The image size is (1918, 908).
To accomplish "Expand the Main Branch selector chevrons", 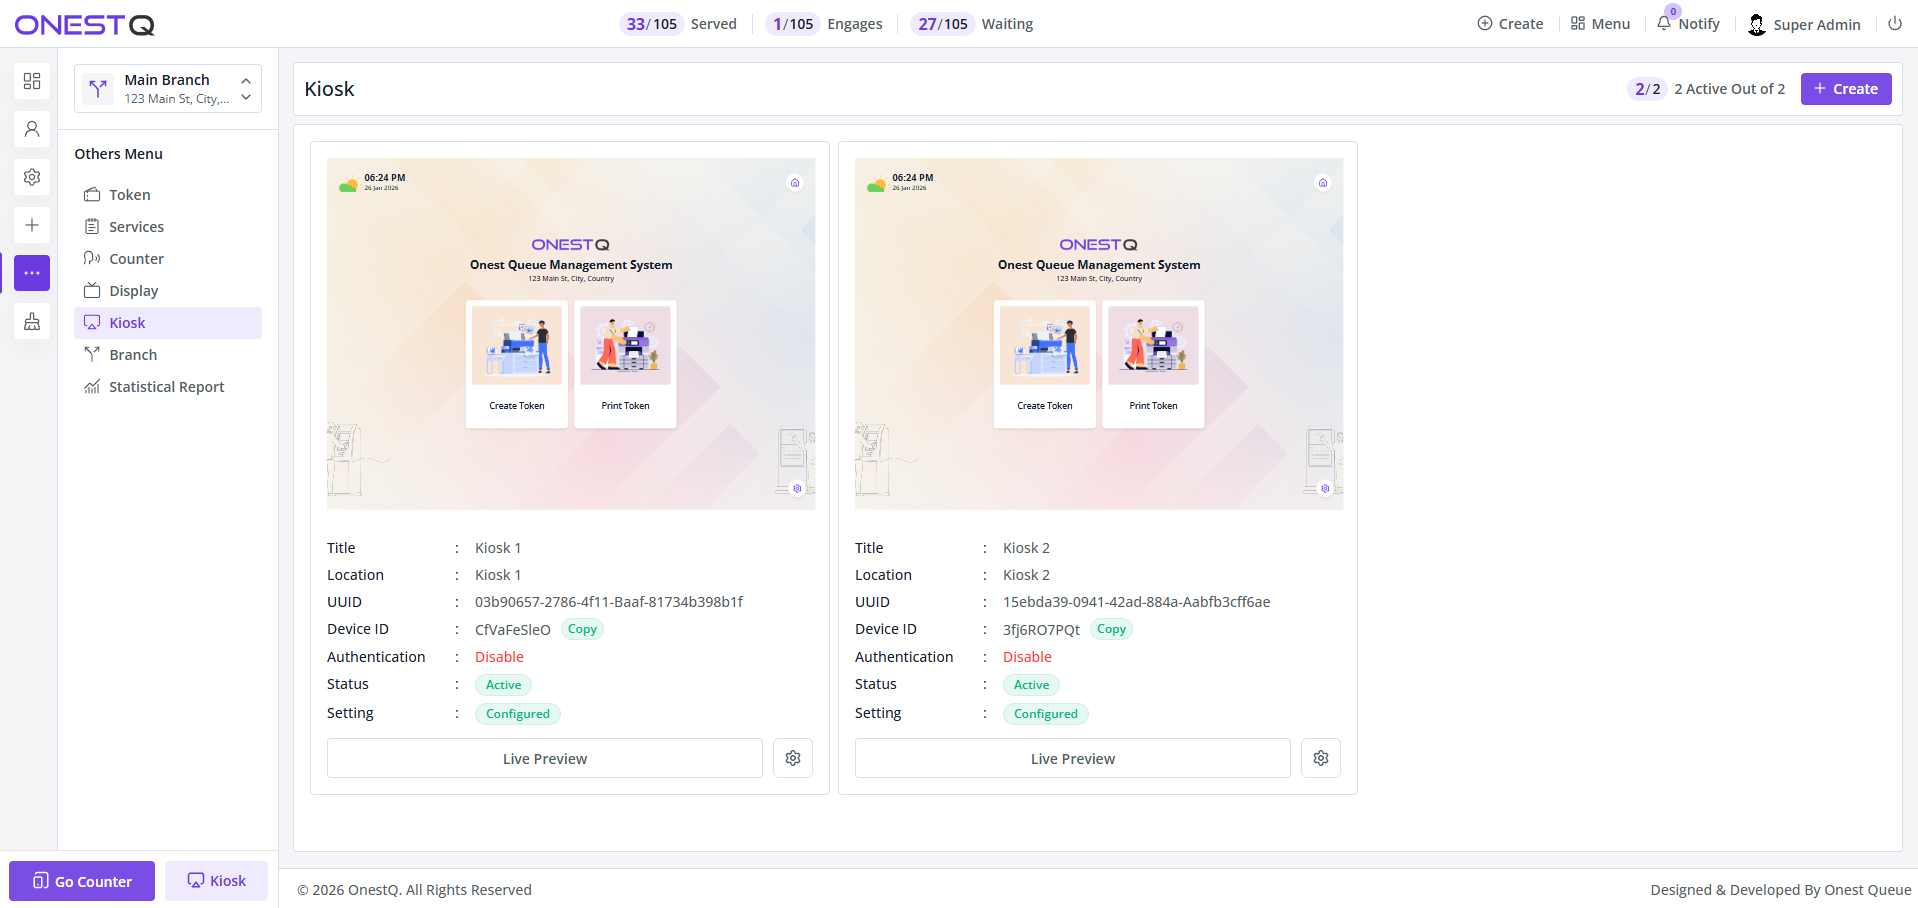I will pyautogui.click(x=246, y=89).
